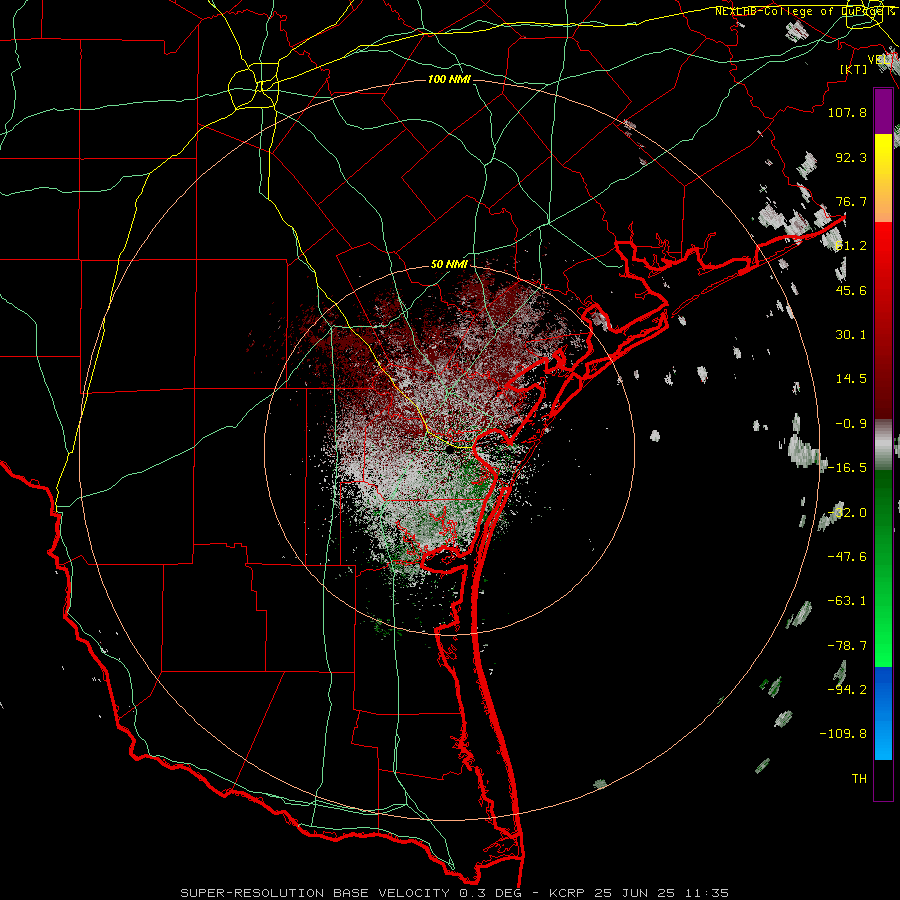900x900 pixels.
Task: Click the blue segment of the velocity color bar
Action: coord(883,713)
